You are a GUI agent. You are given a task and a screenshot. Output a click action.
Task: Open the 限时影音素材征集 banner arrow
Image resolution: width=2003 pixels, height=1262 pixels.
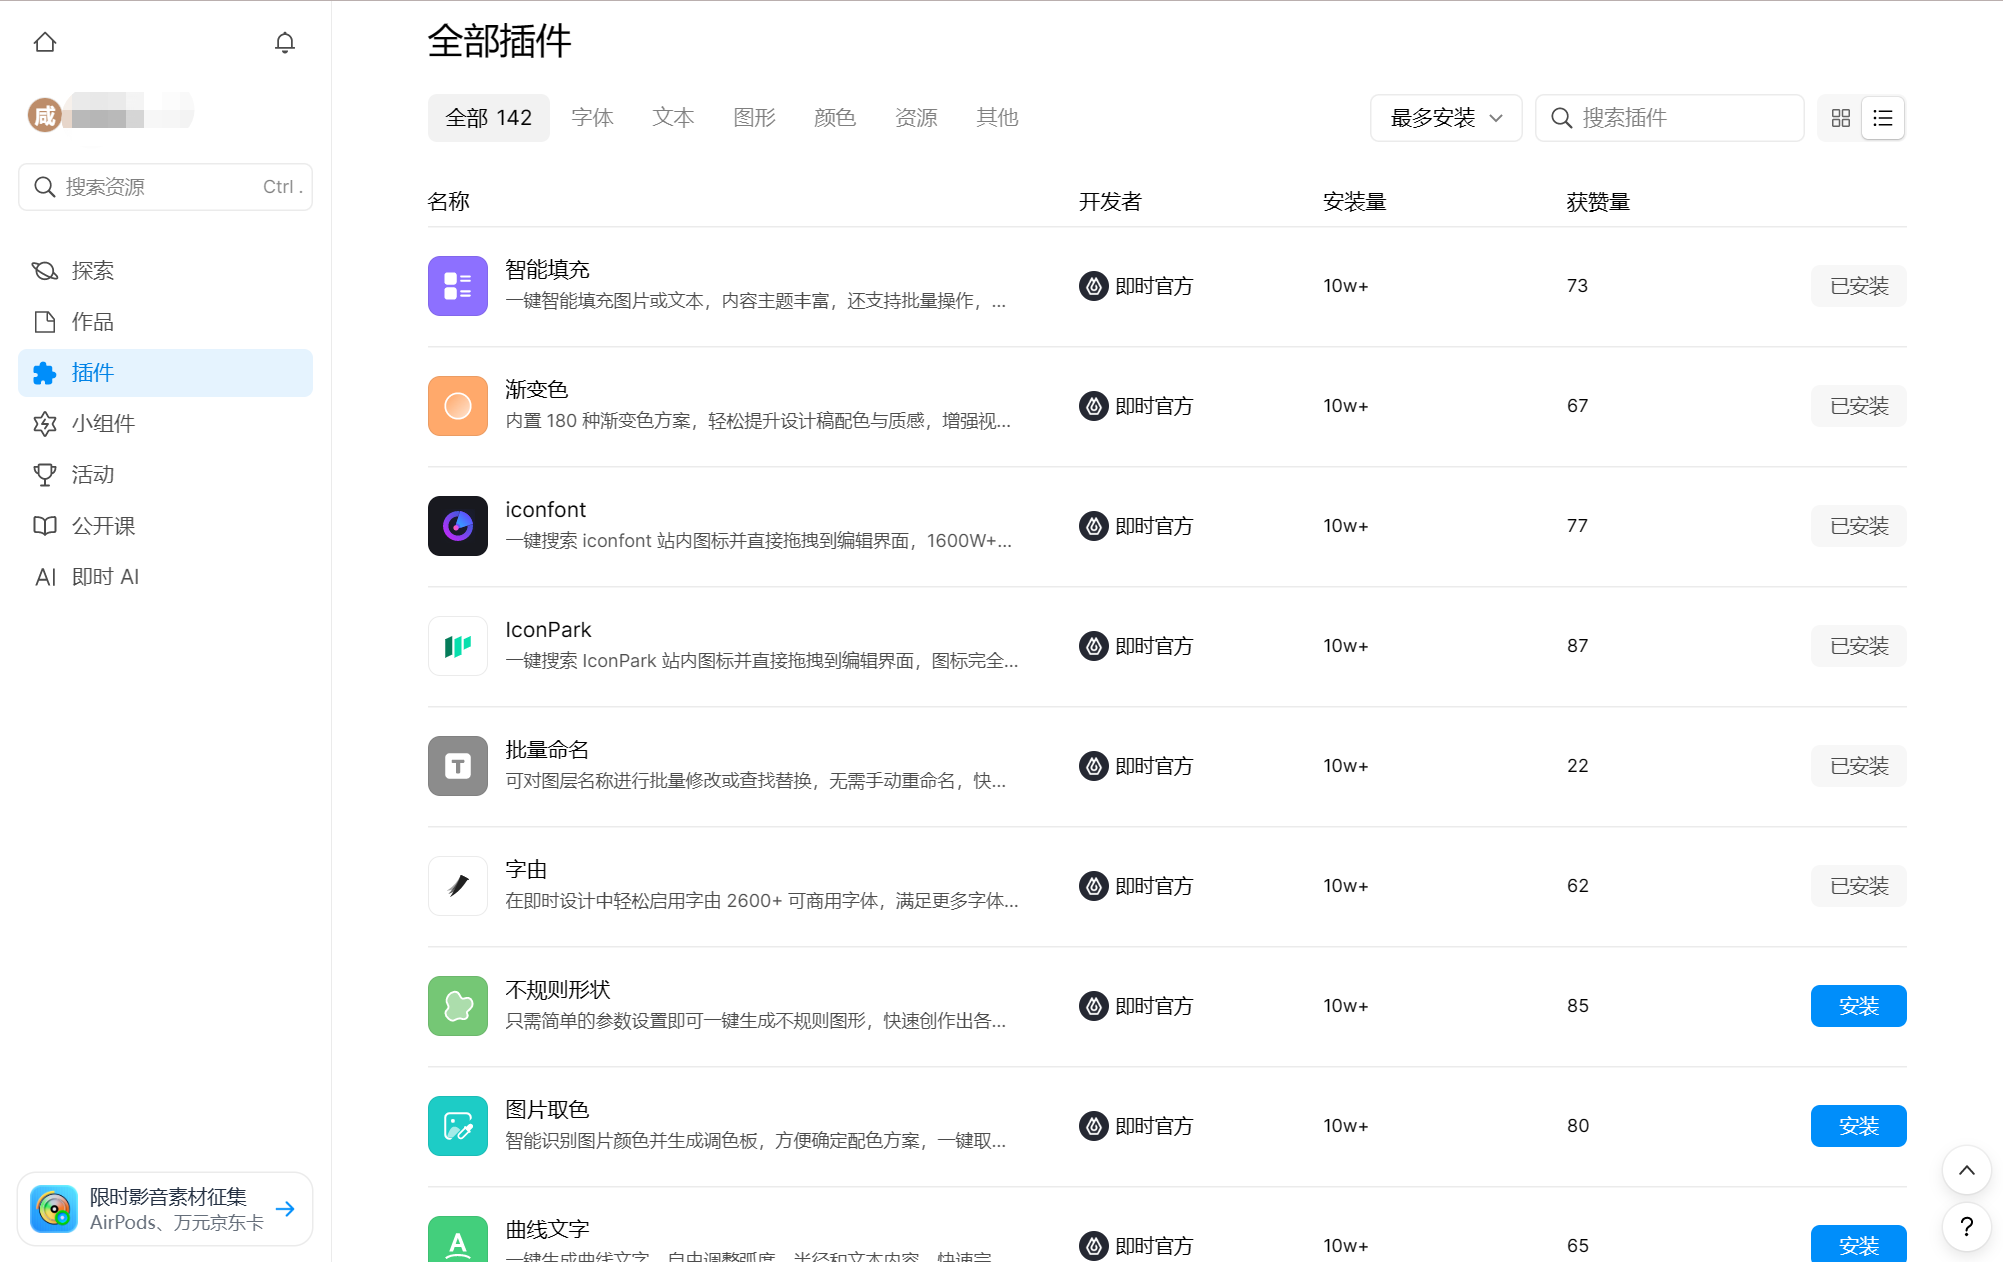(x=285, y=1209)
